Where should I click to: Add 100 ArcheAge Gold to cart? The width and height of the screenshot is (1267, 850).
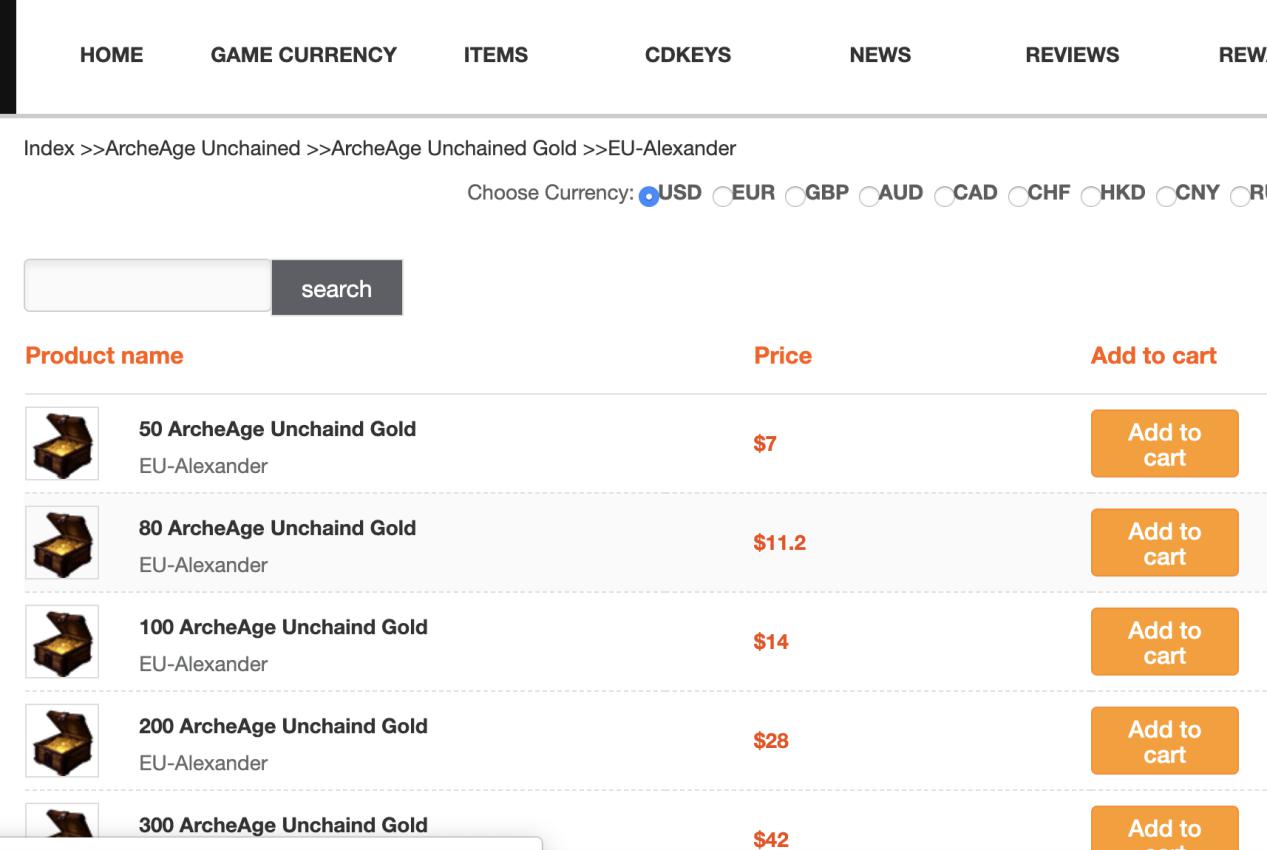click(x=1164, y=642)
